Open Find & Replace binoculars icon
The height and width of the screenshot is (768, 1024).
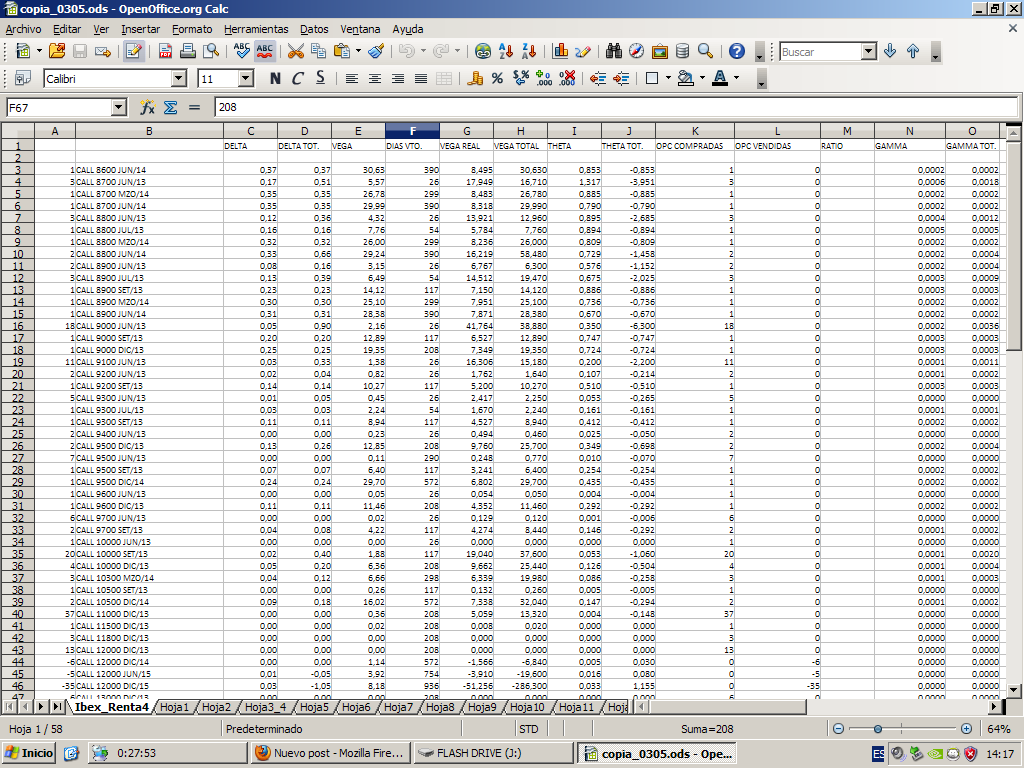click(614, 51)
